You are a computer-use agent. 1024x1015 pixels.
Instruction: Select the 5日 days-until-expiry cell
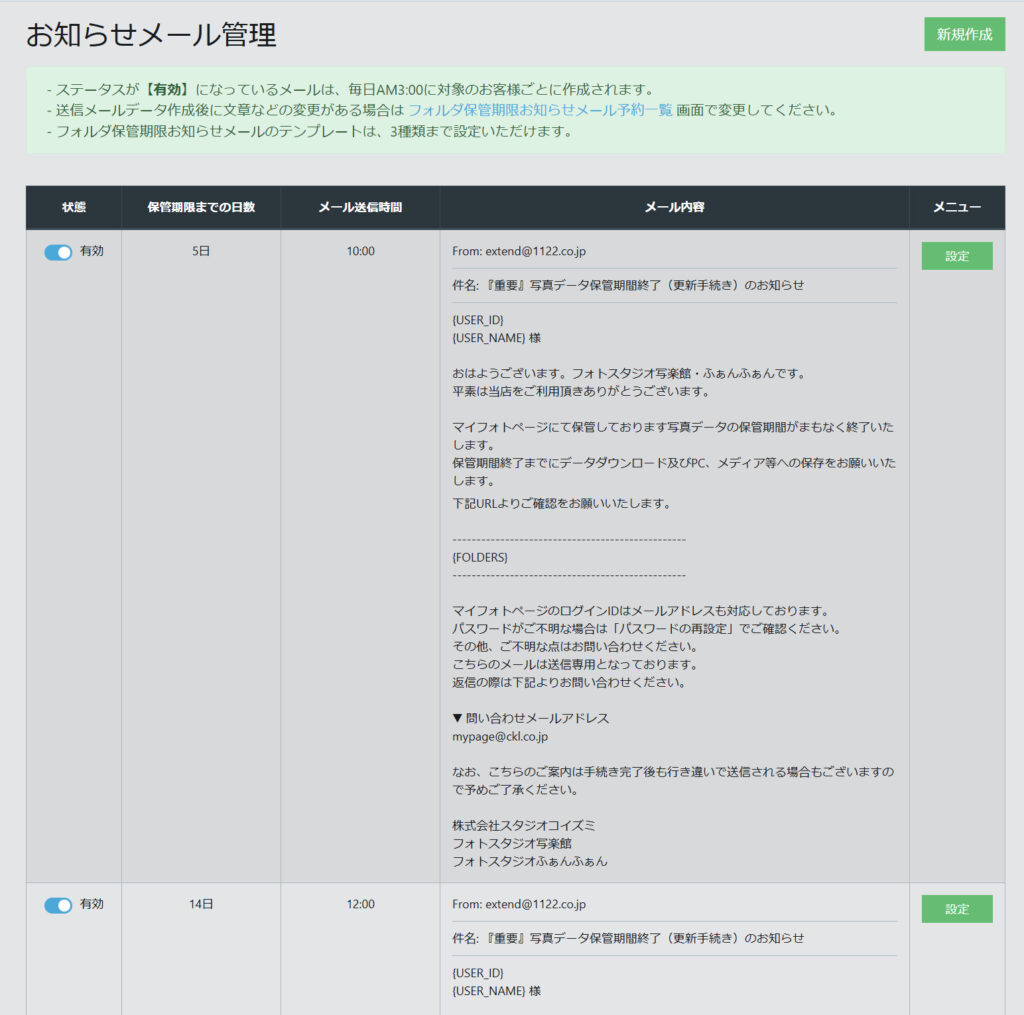(x=201, y=251)
